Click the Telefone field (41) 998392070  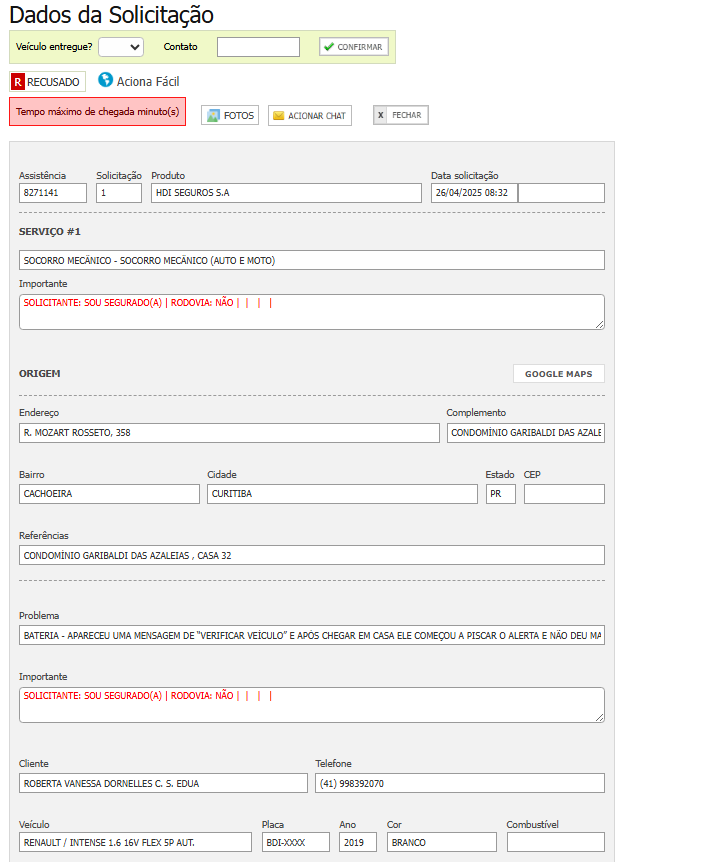tap(460, 783)
